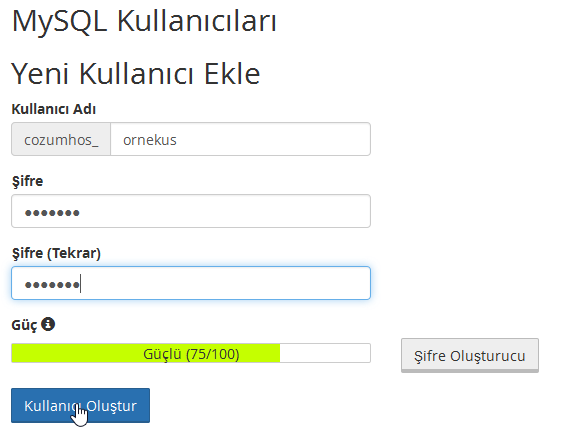Click the empty white end of strength meter

(325, 353)
